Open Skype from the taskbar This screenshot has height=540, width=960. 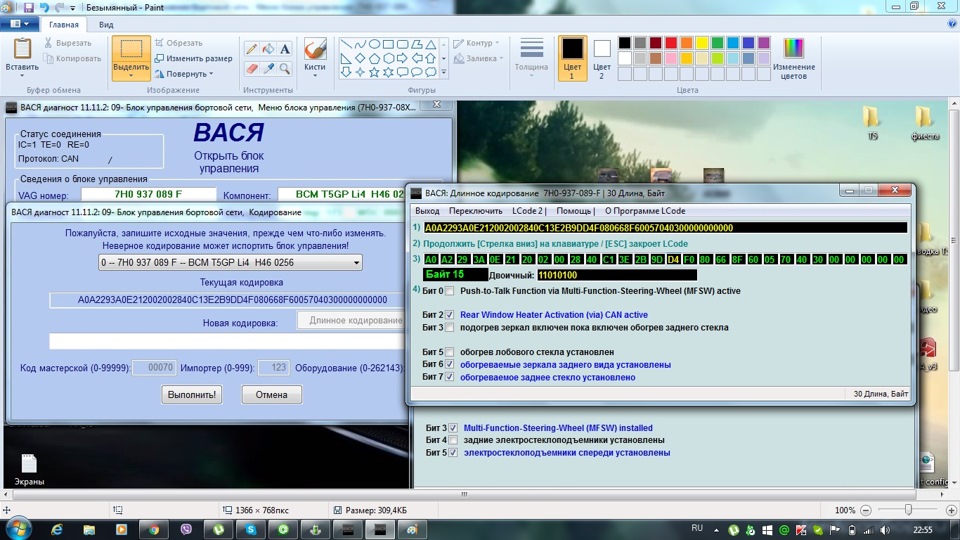tap(251, 530)
